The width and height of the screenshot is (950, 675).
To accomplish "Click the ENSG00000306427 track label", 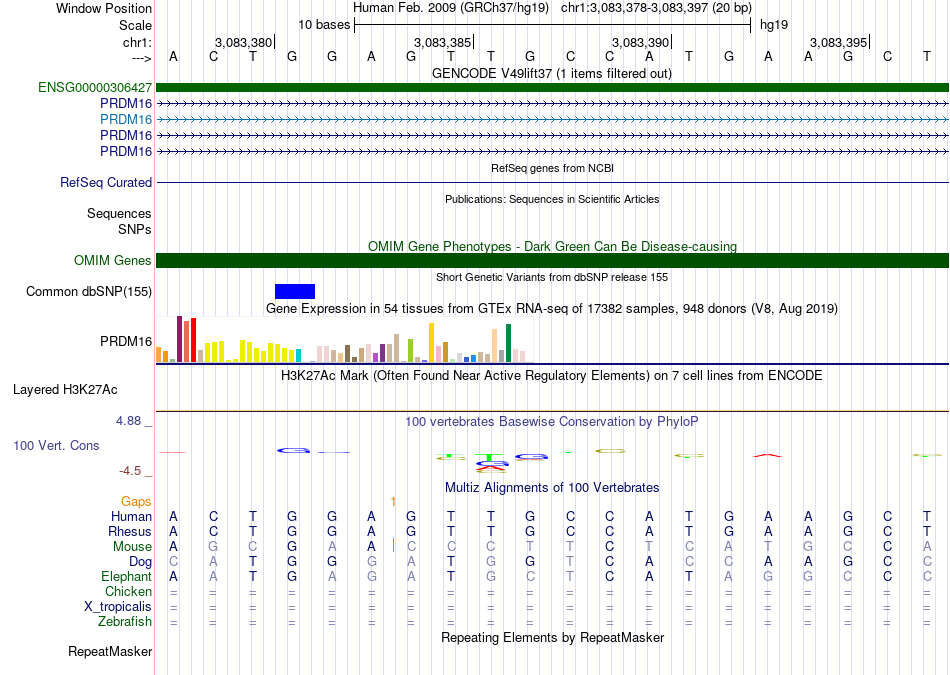I will [95, 87].
